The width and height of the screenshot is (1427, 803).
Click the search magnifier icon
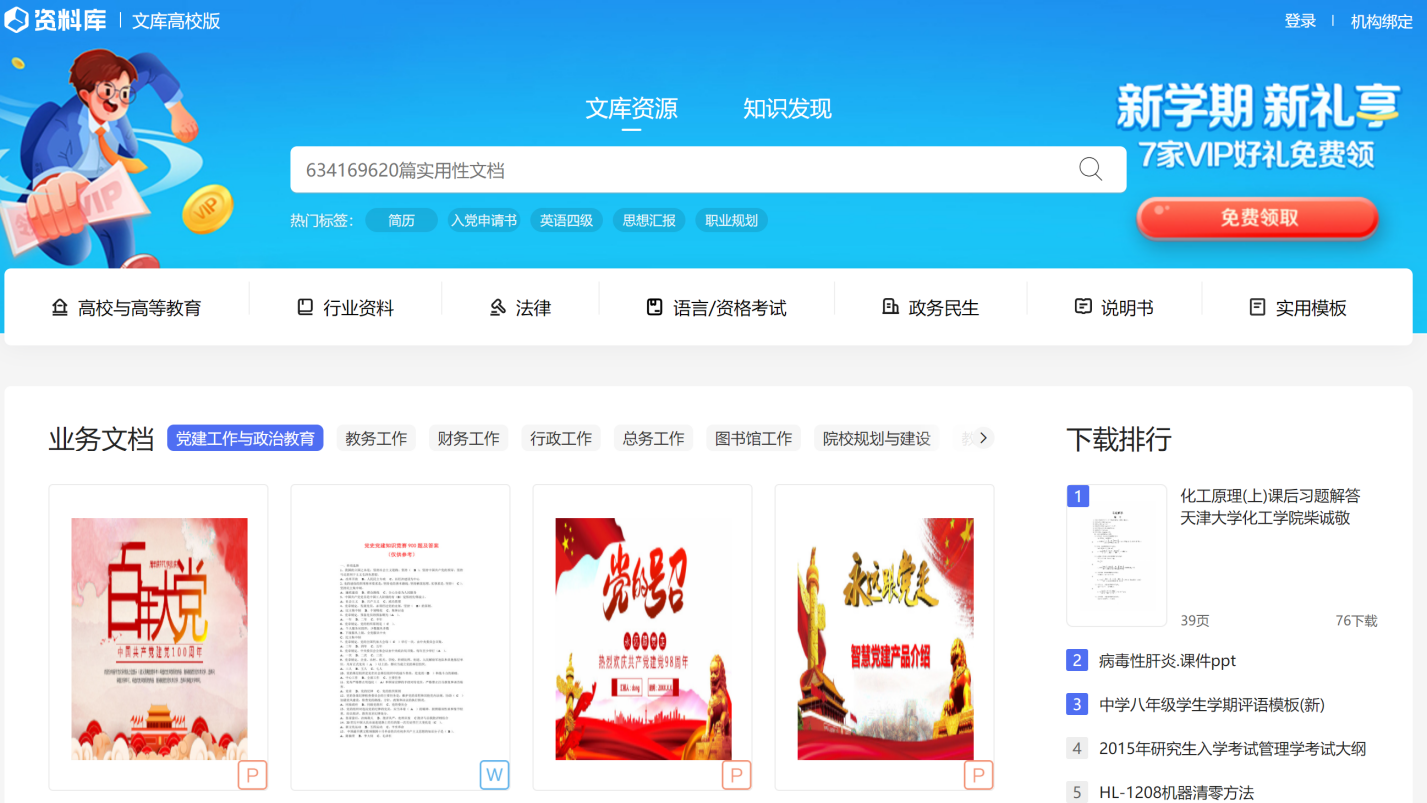click(1090, 169)
